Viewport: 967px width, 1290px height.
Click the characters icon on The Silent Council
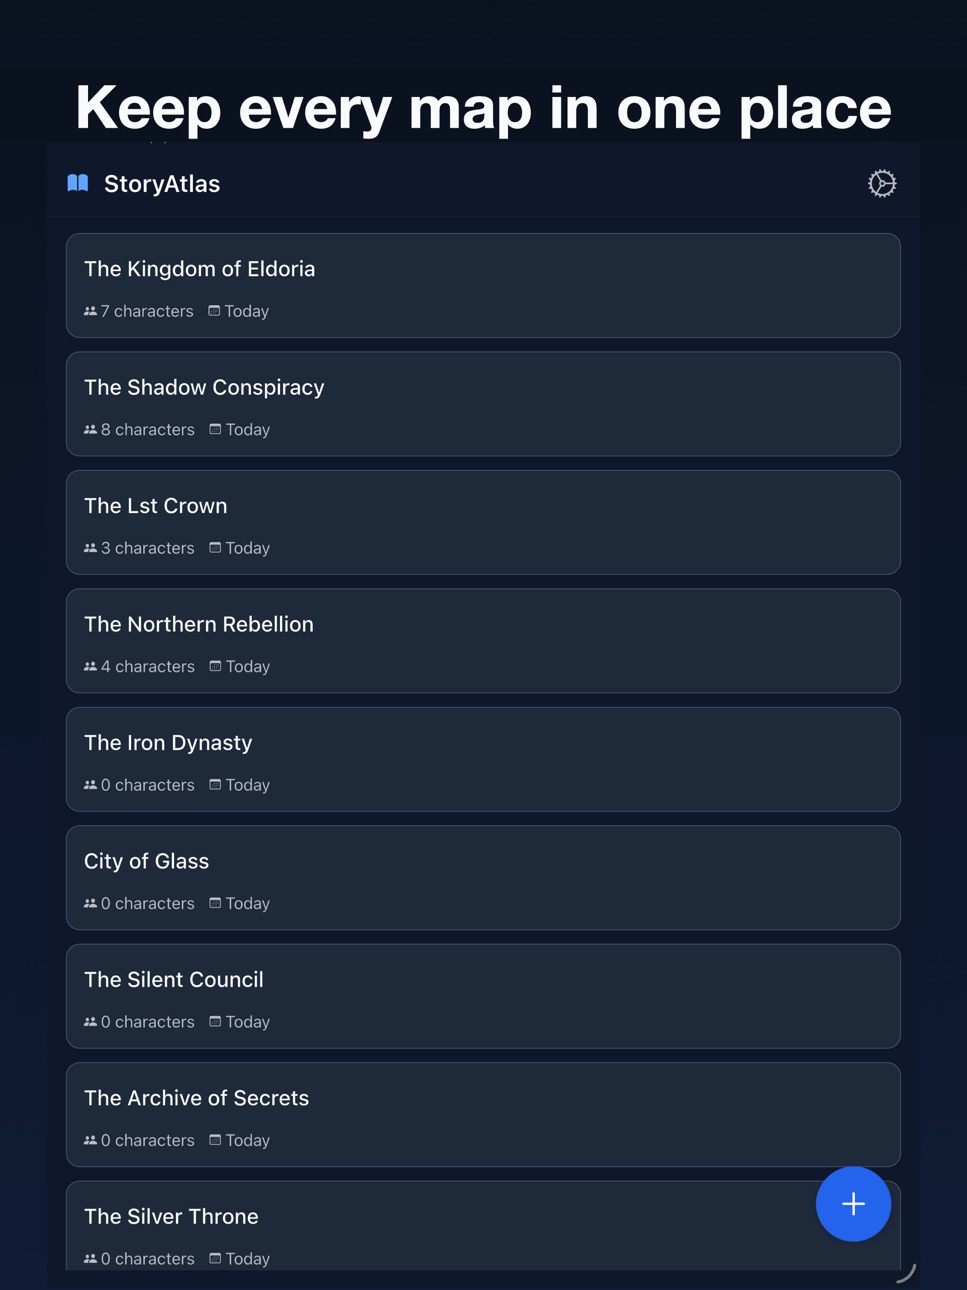(x=90, y=1022)
